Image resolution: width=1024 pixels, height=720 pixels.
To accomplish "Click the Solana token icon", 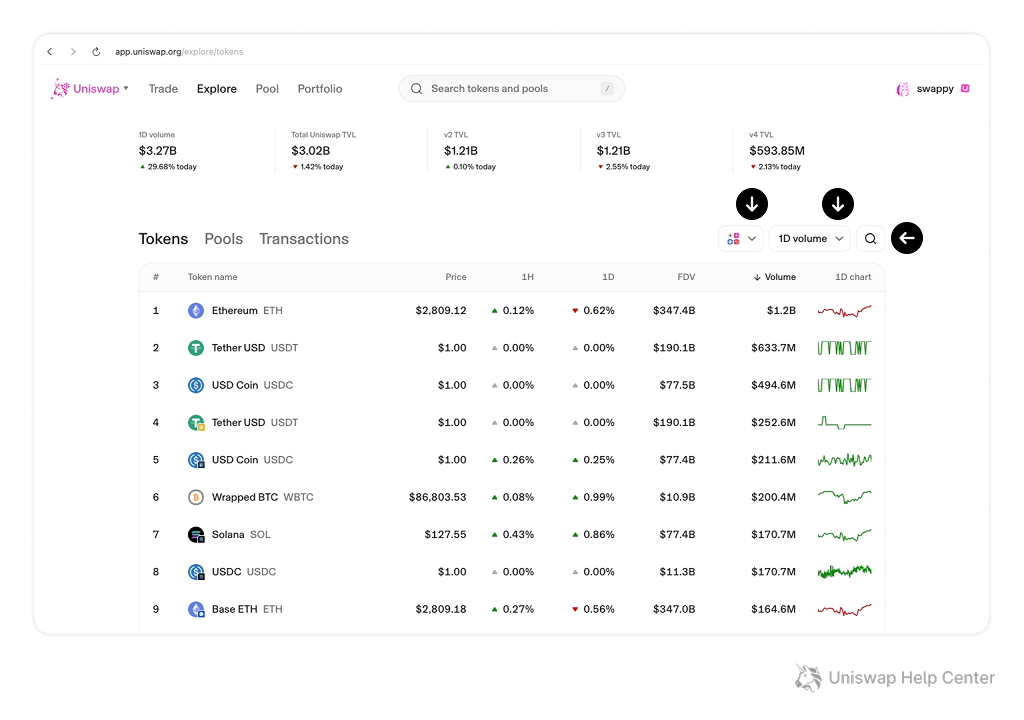I will tap(196, 534).
